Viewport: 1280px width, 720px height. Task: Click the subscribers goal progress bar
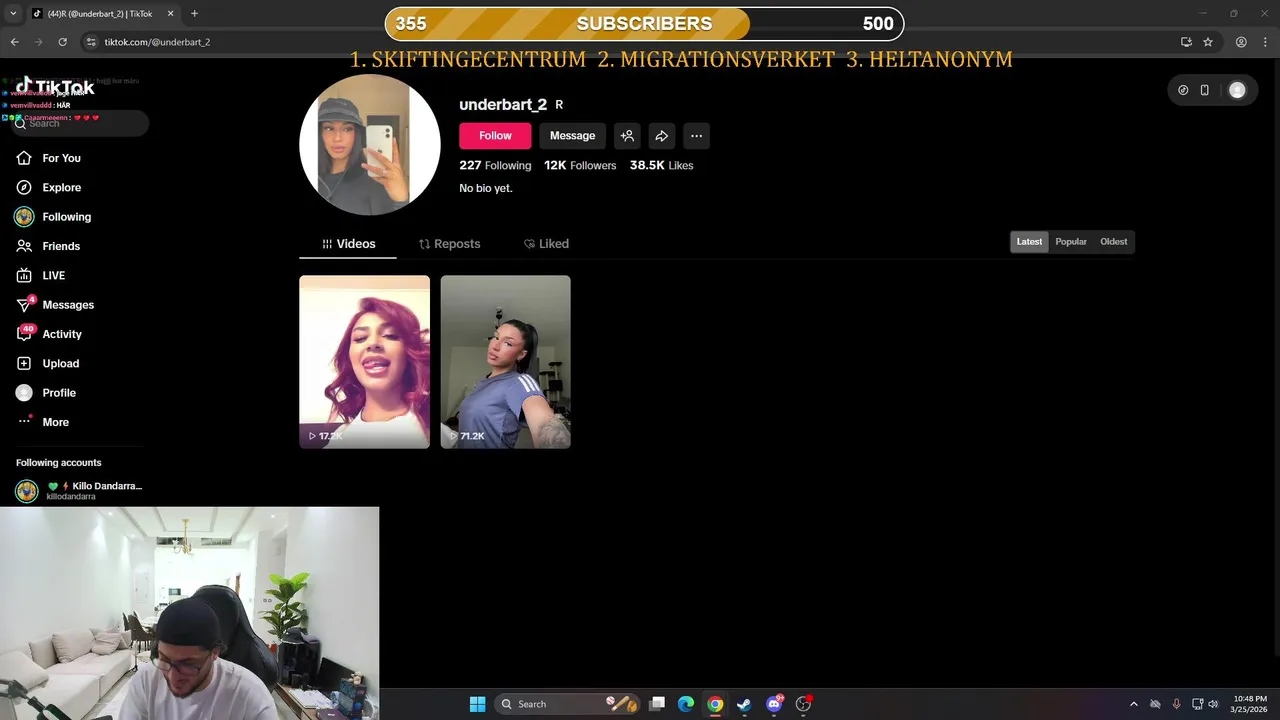click(x=644, y=24)
